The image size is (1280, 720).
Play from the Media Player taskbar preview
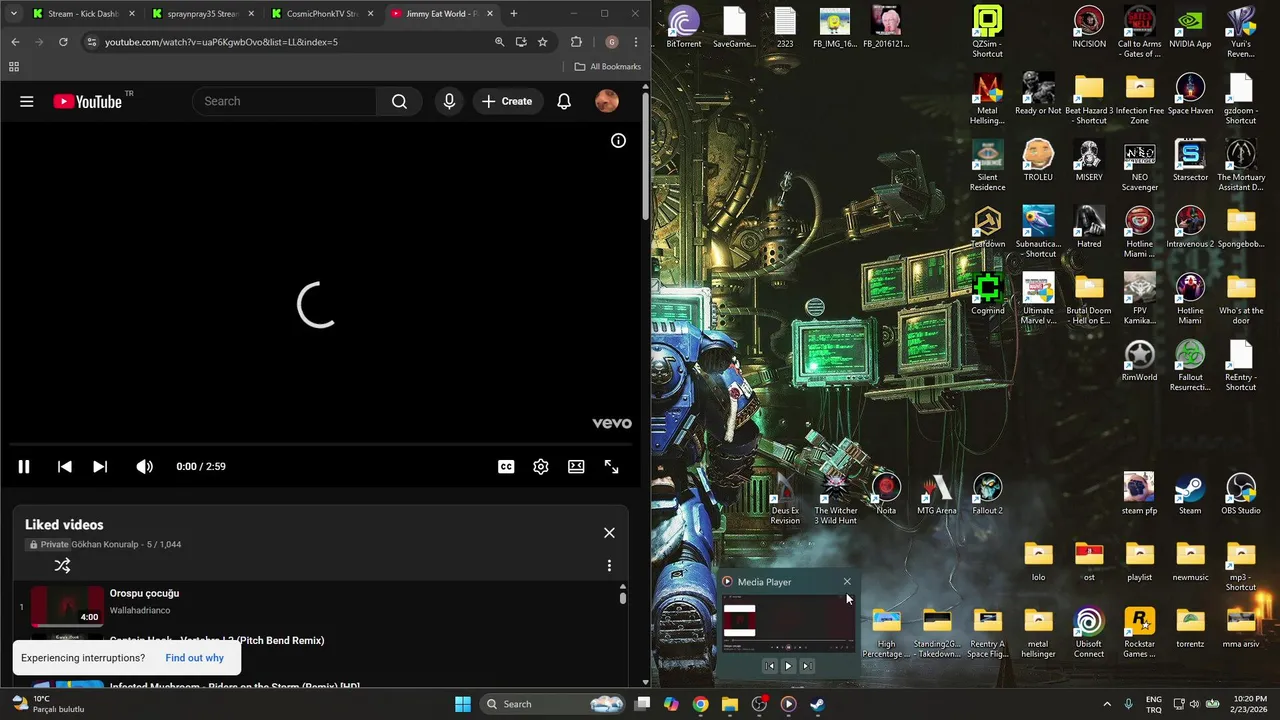coord(788,665)
